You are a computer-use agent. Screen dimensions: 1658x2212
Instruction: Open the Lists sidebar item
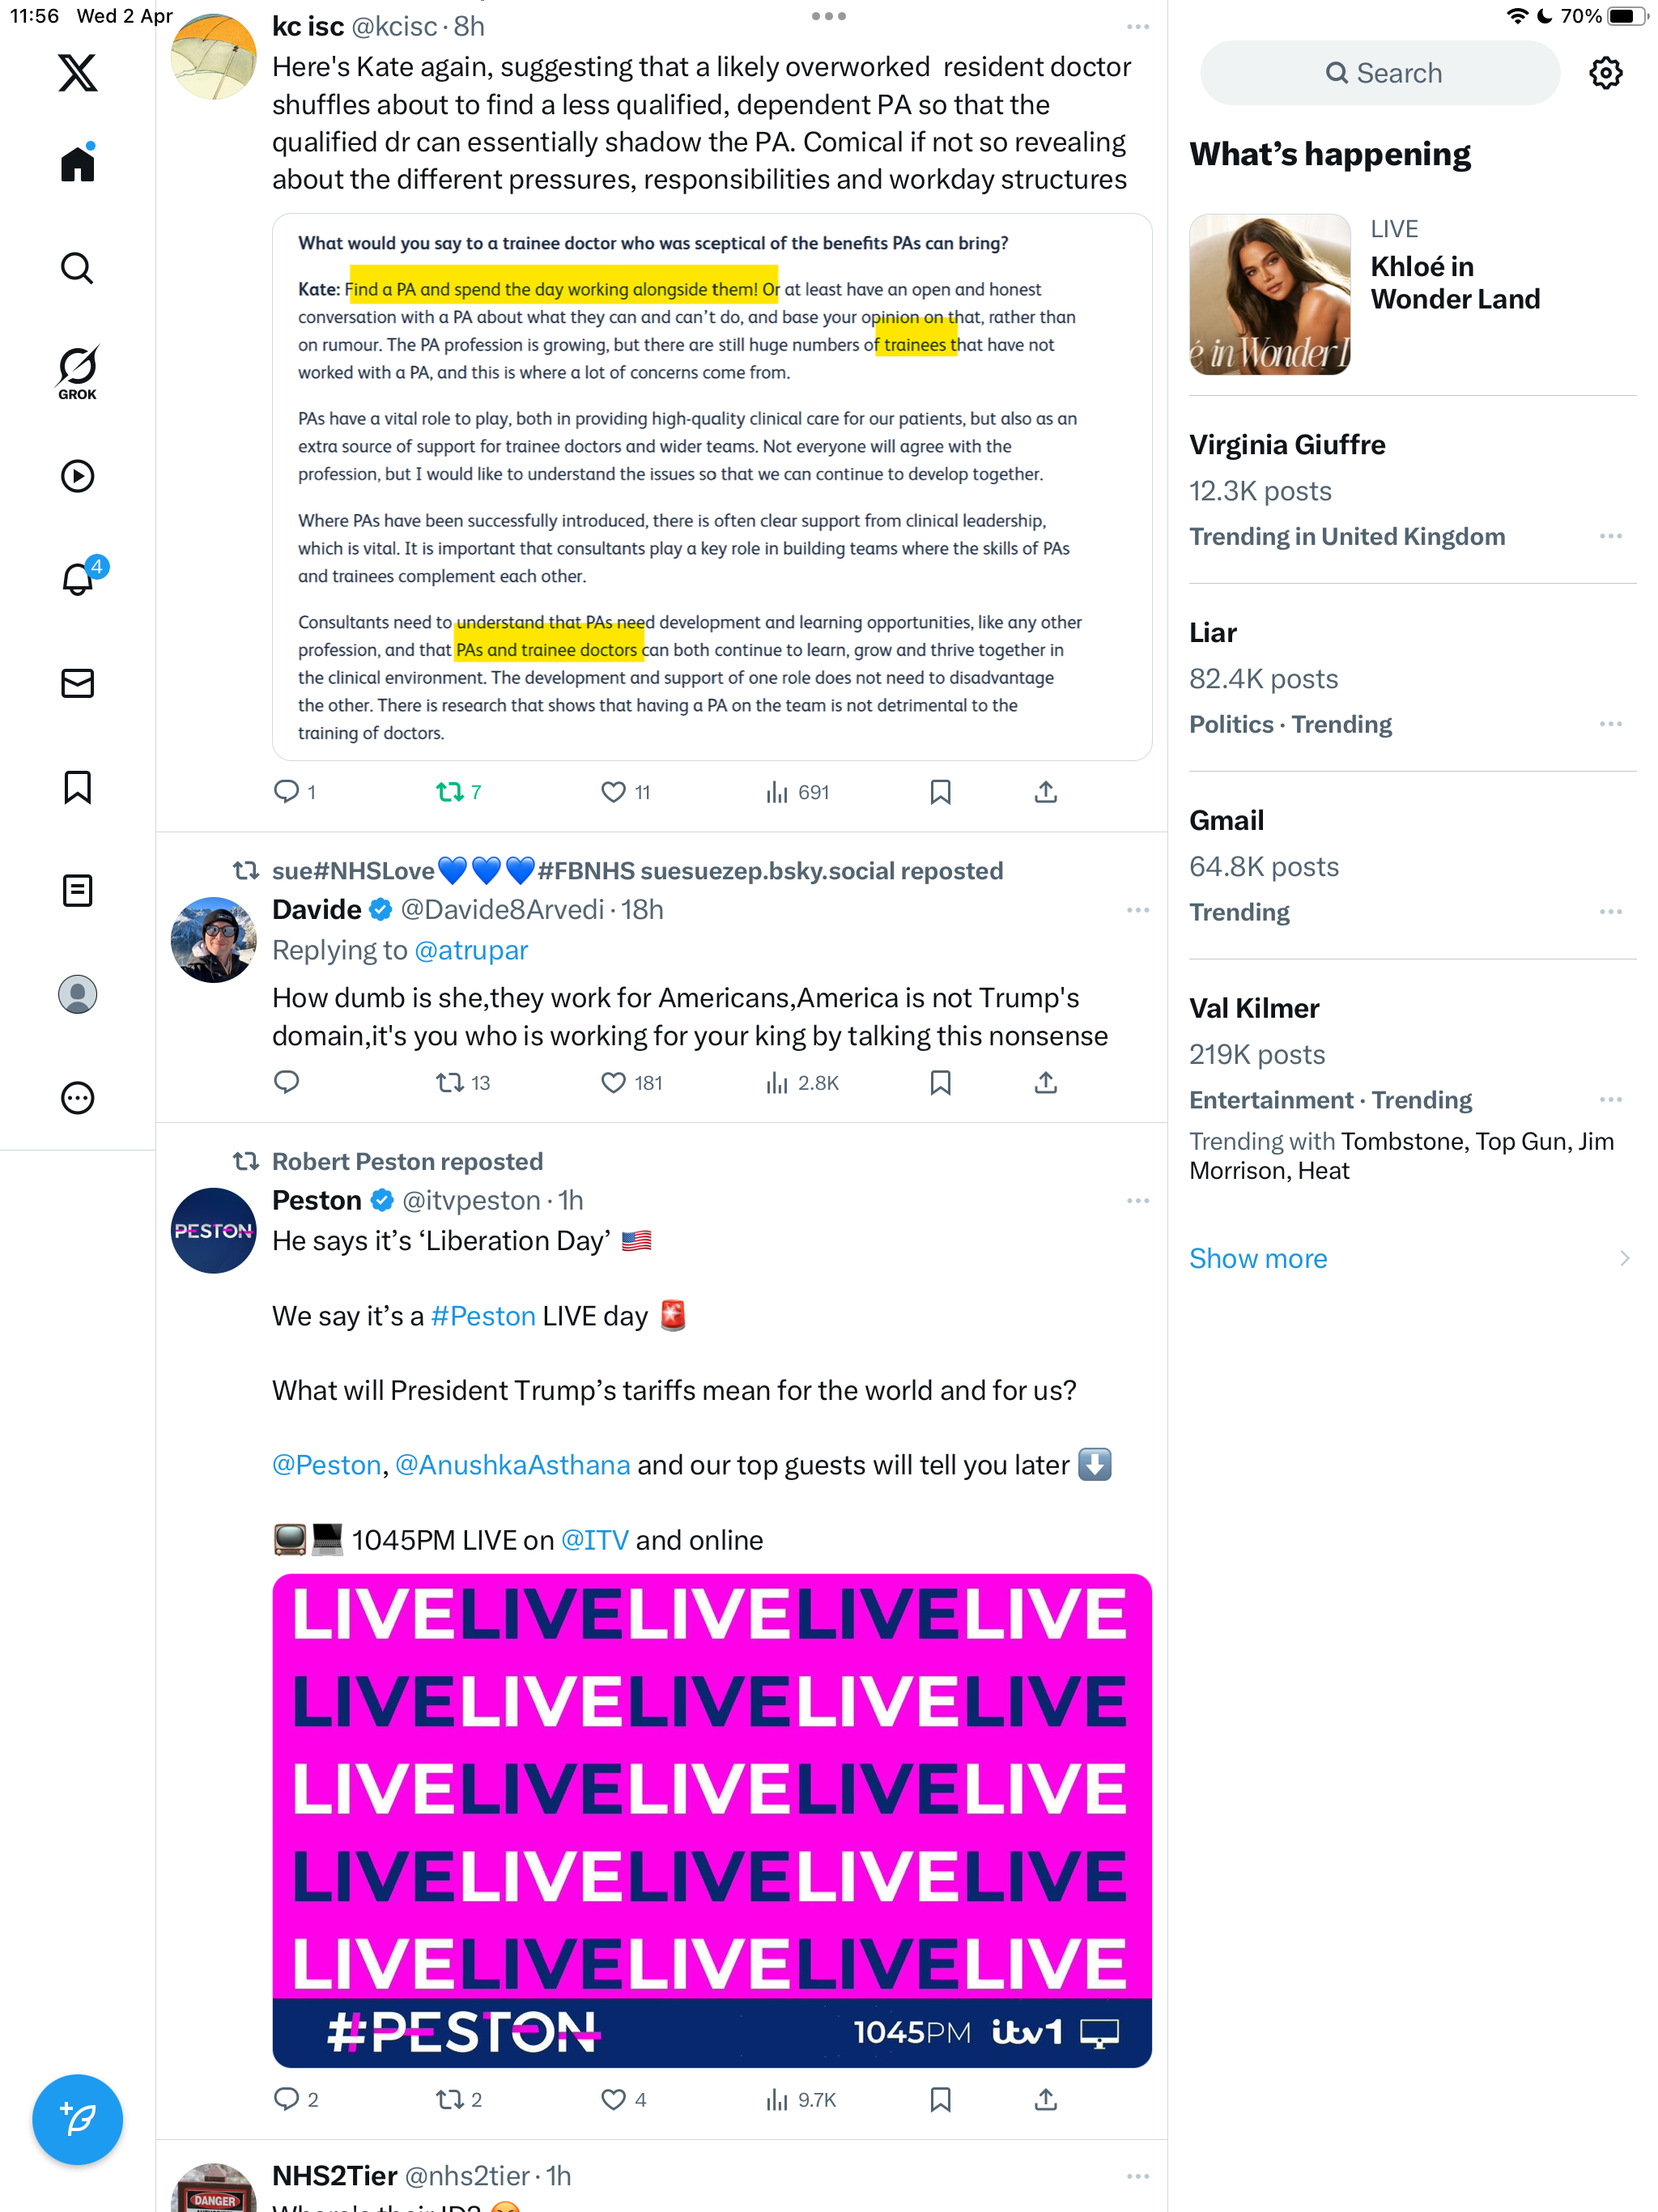(77, 890)
